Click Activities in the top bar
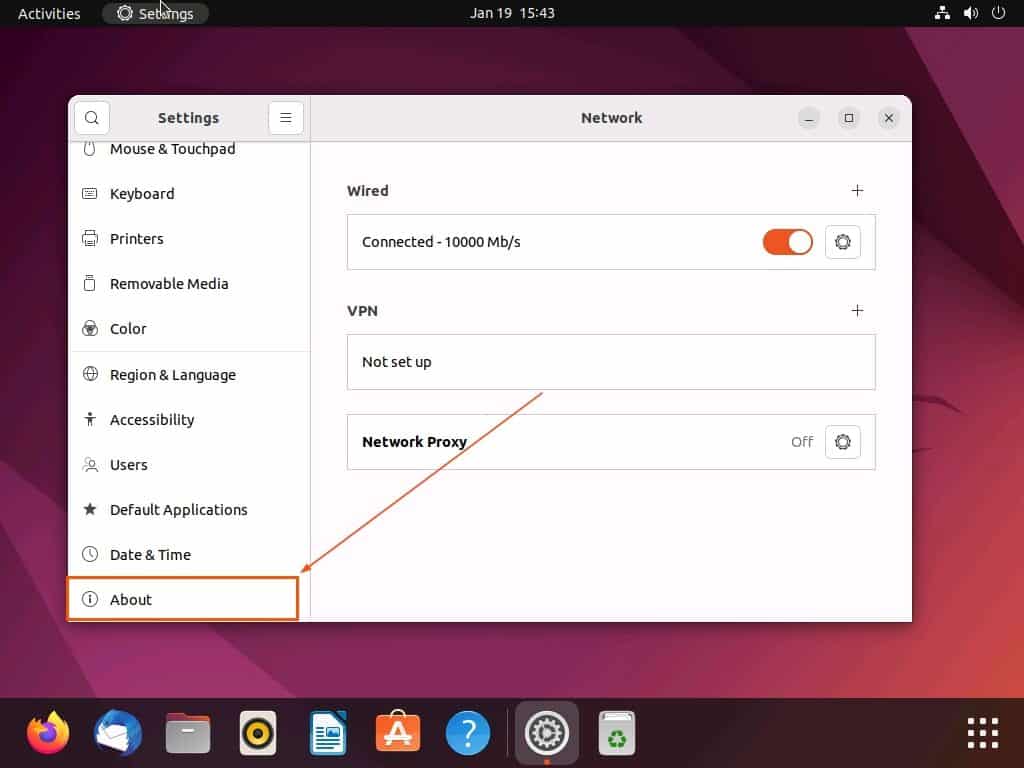 point(48,13)
